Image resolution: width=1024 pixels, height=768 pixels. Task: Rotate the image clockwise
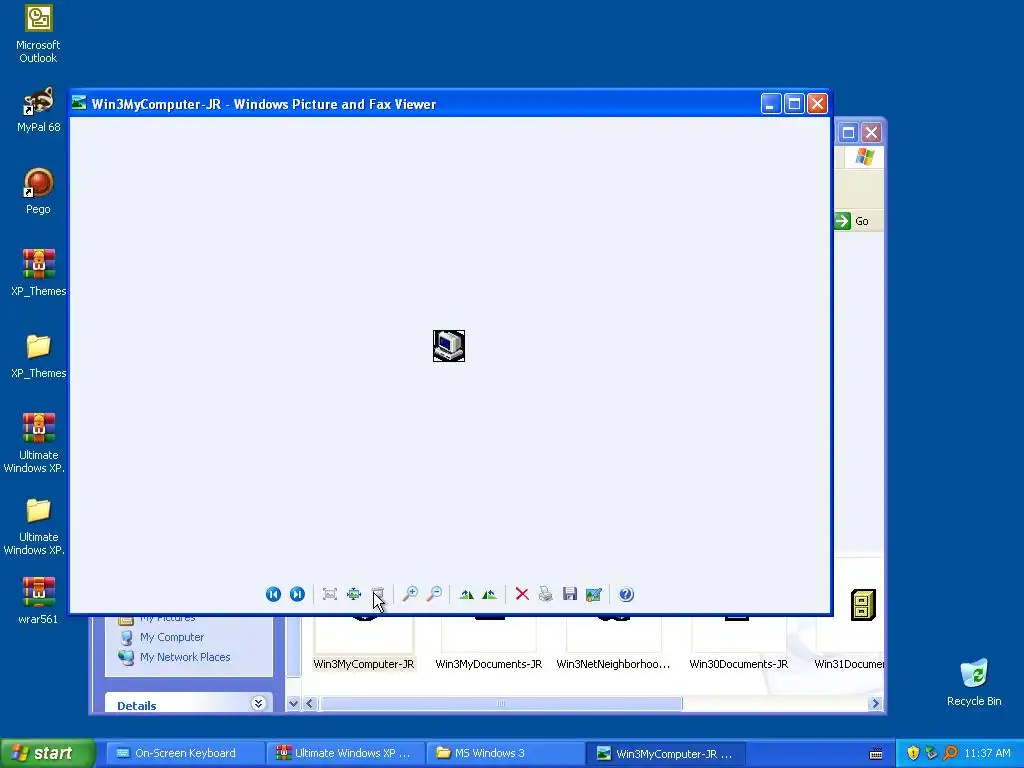(466, 594)
